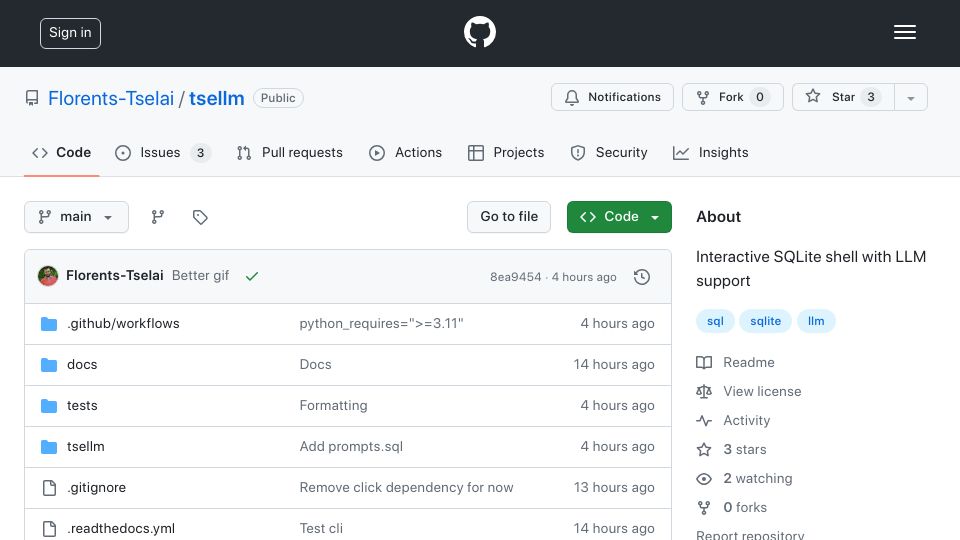This screenshot has height=540, width=960.
Task: Click the Report repository link
Action: click(x=750, y=534)
